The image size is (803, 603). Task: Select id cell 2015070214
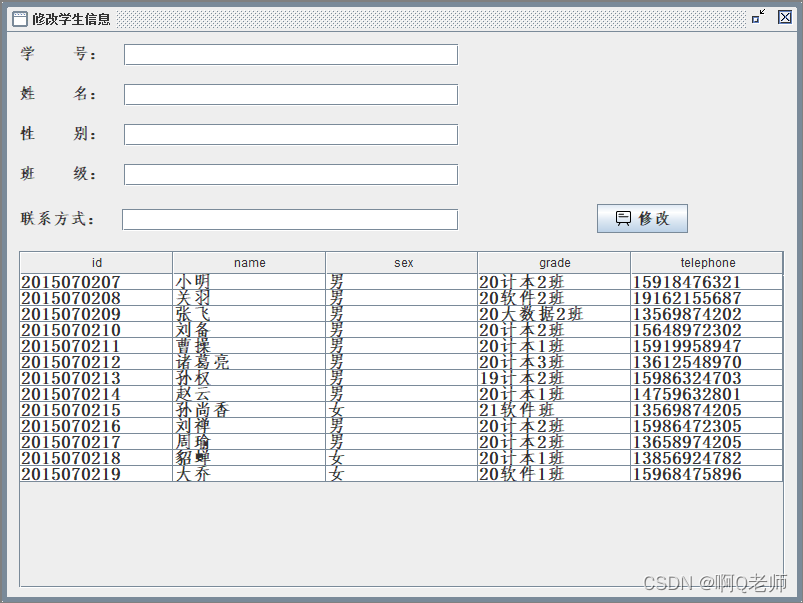point(96,394)
